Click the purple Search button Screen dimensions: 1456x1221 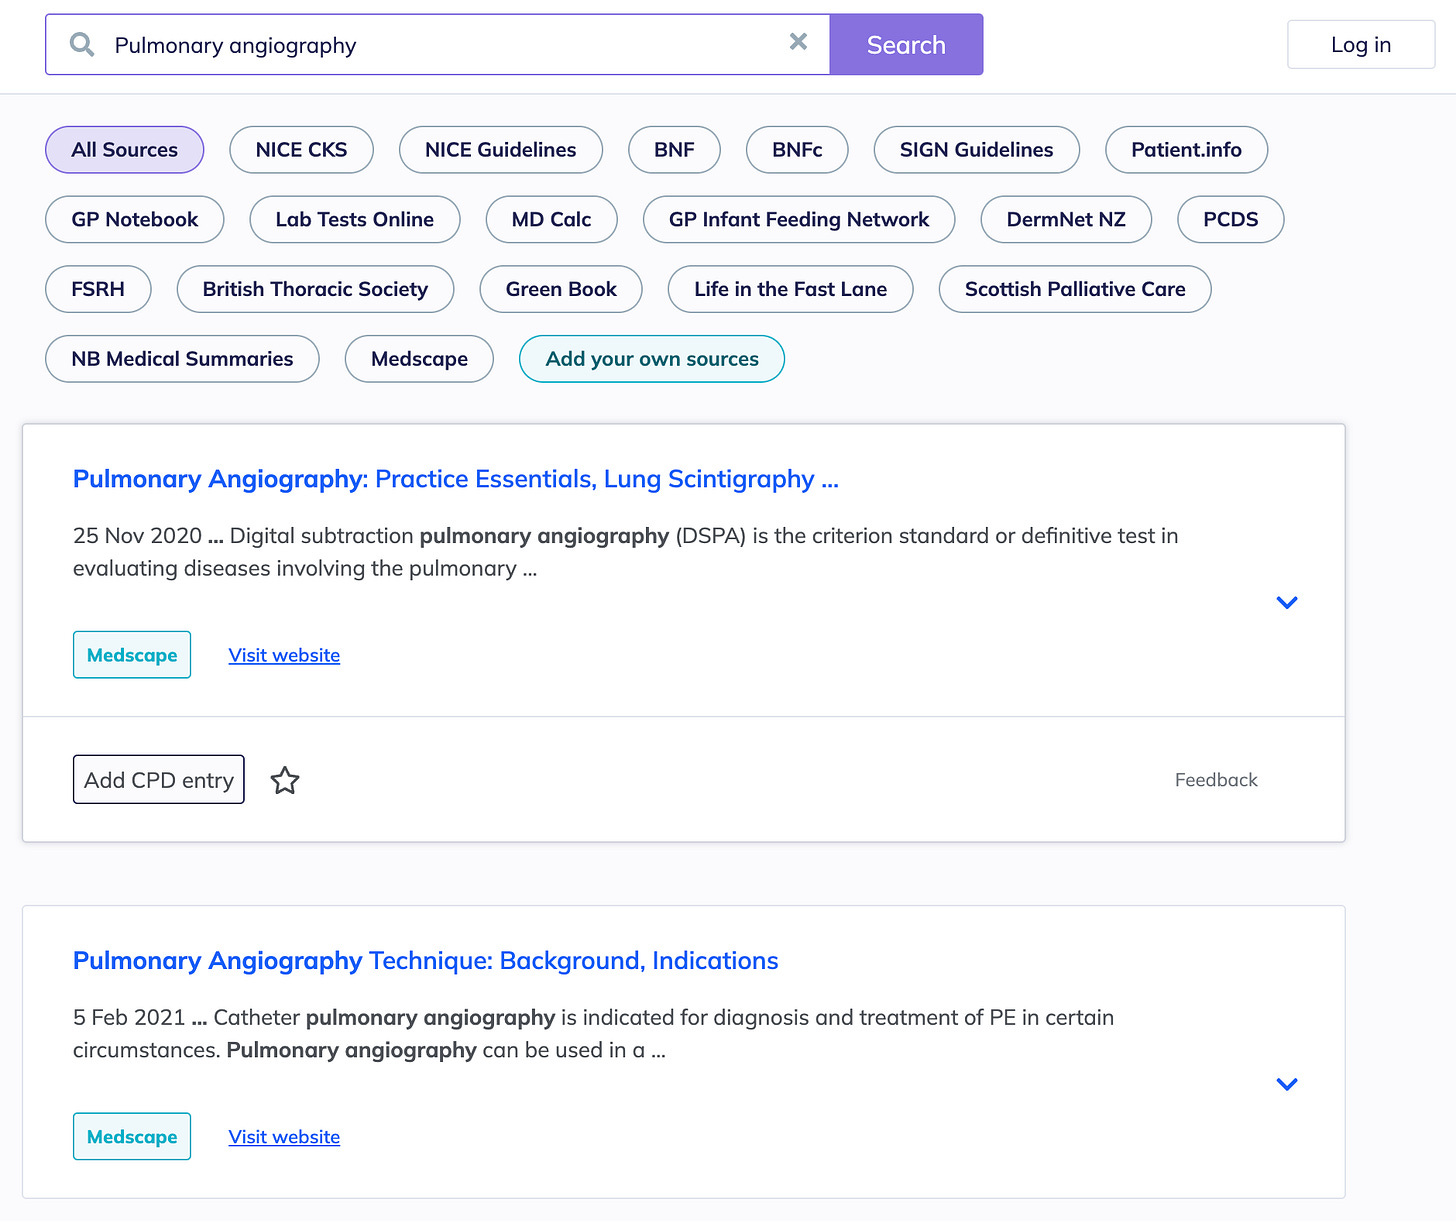[x=906, y=45]
